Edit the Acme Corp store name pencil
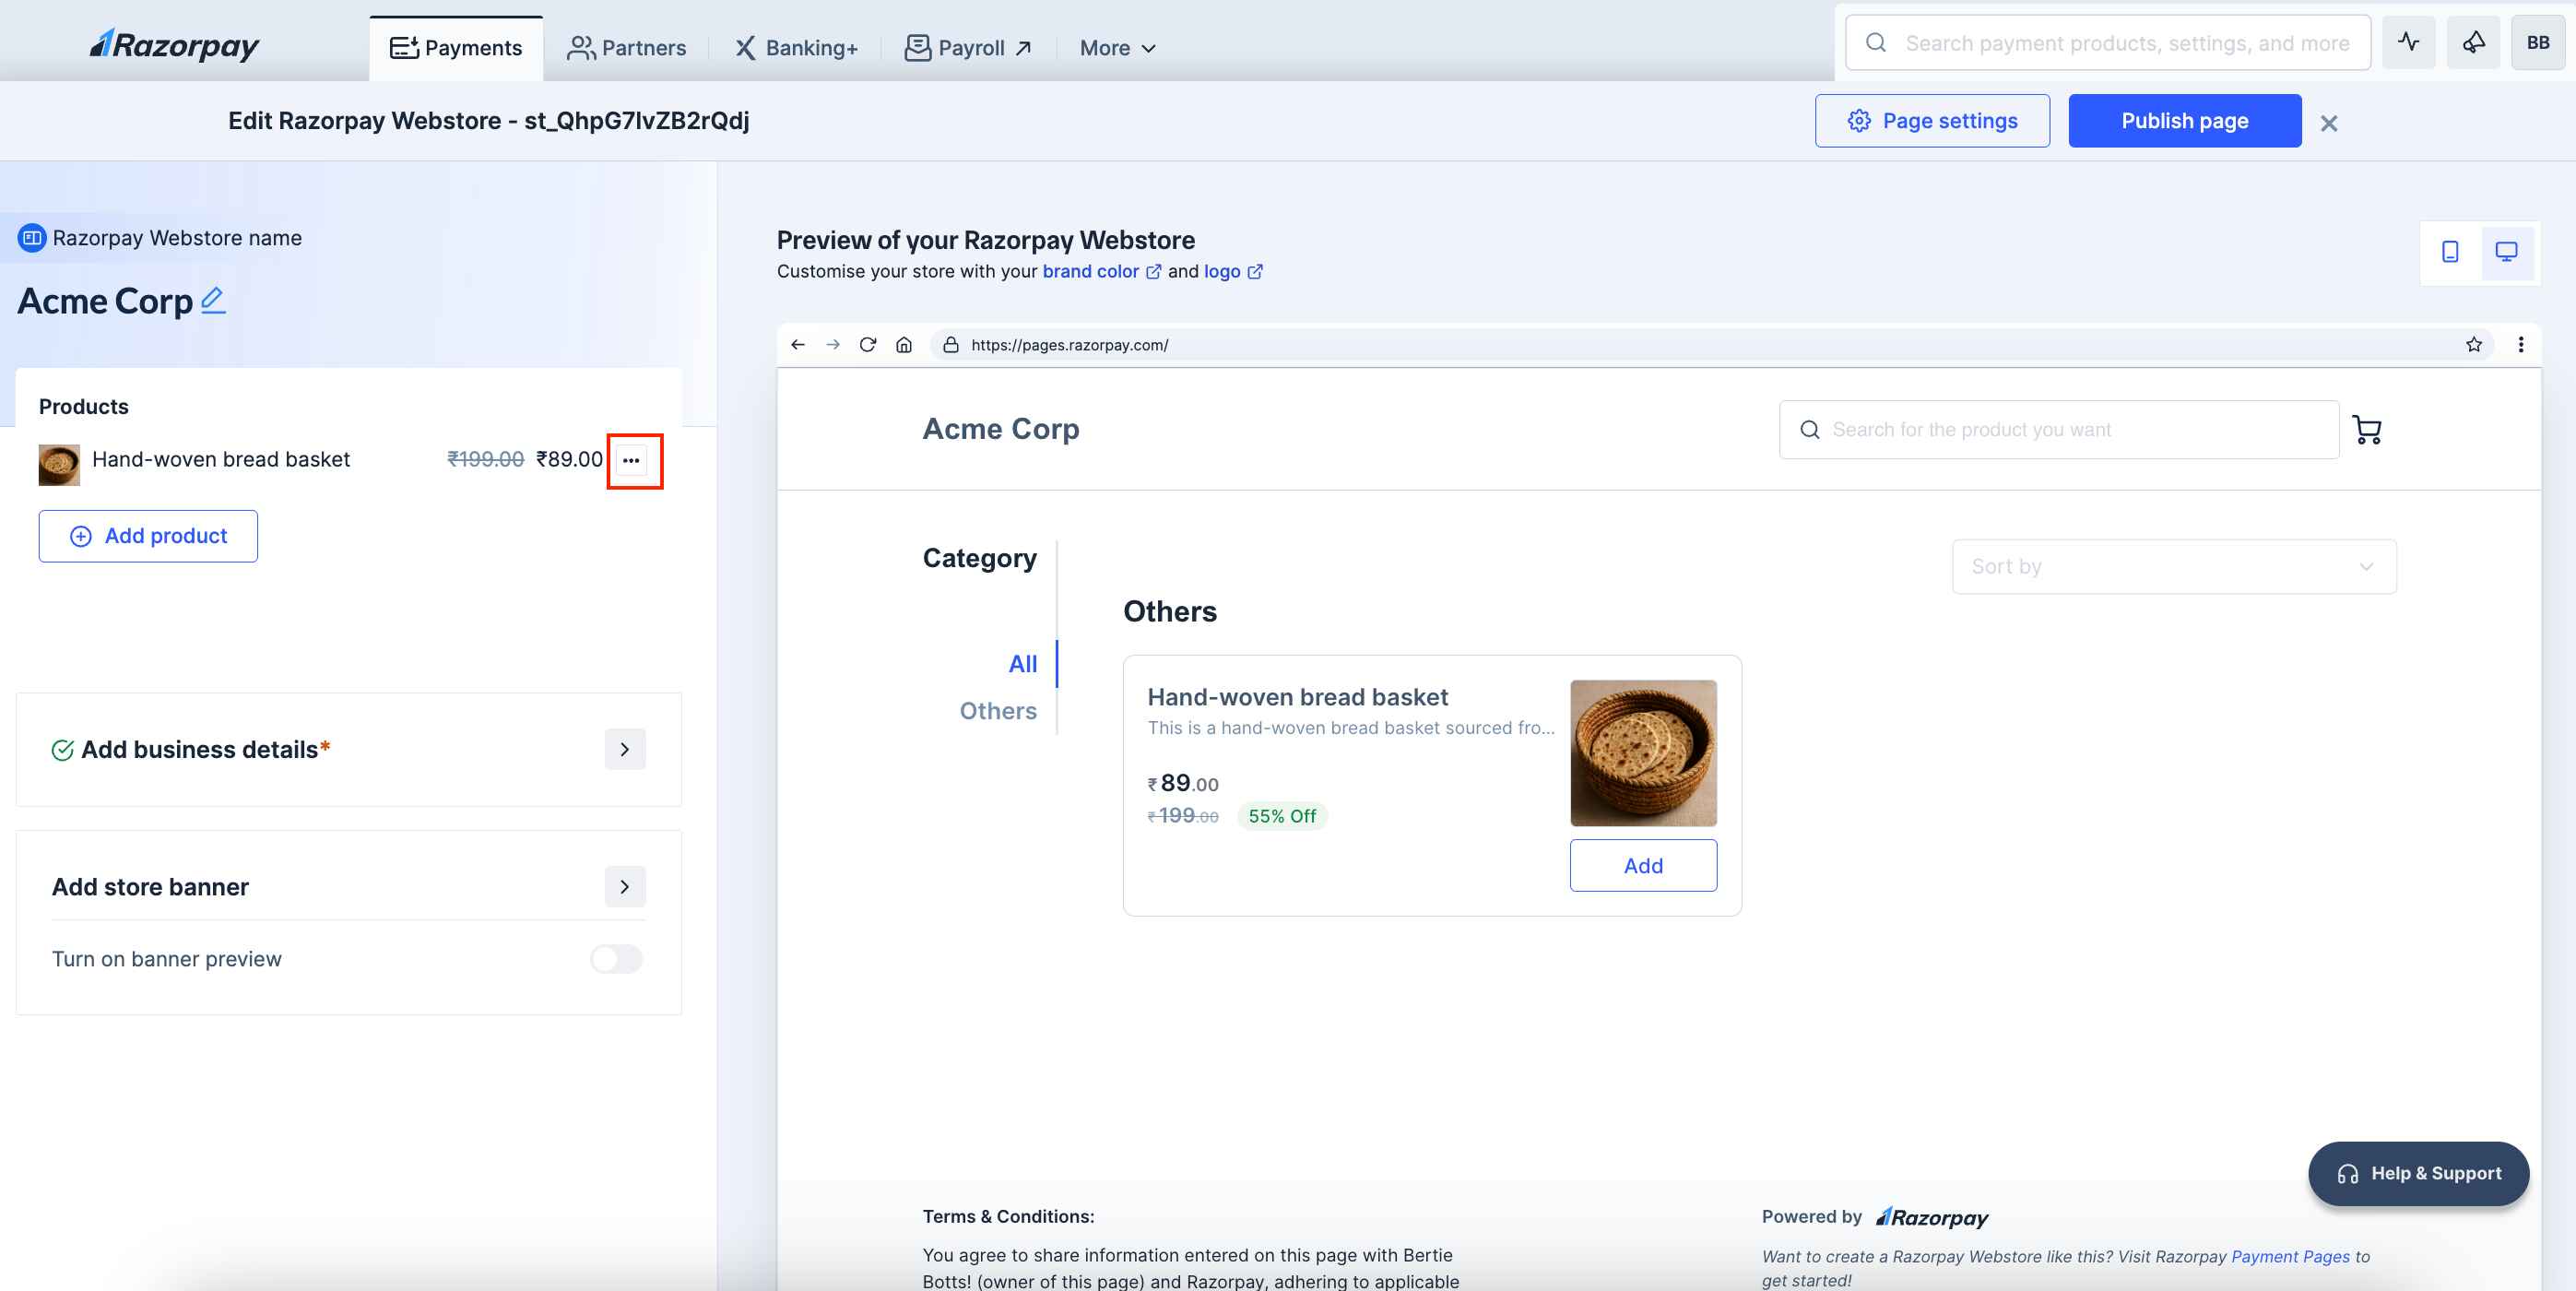Image resolution: width=2576 pixels, height=1291 pixels. (213, 300)
